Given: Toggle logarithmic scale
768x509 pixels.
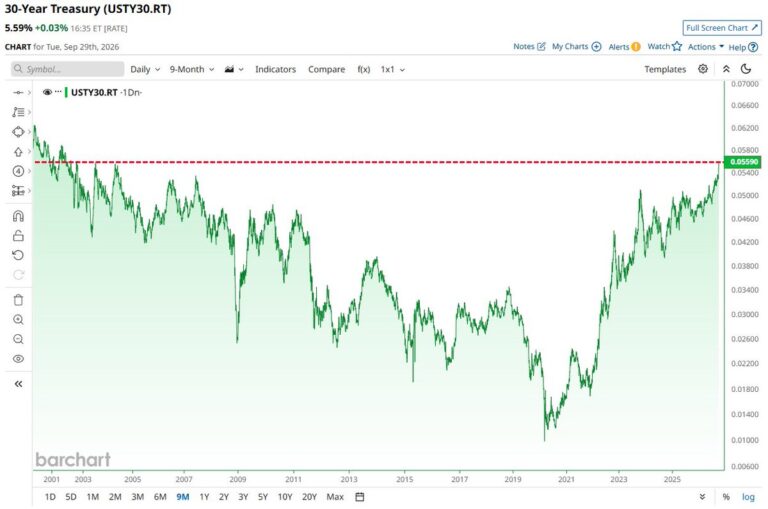Looking at the screenshot, I should click(x=748, y=497).
